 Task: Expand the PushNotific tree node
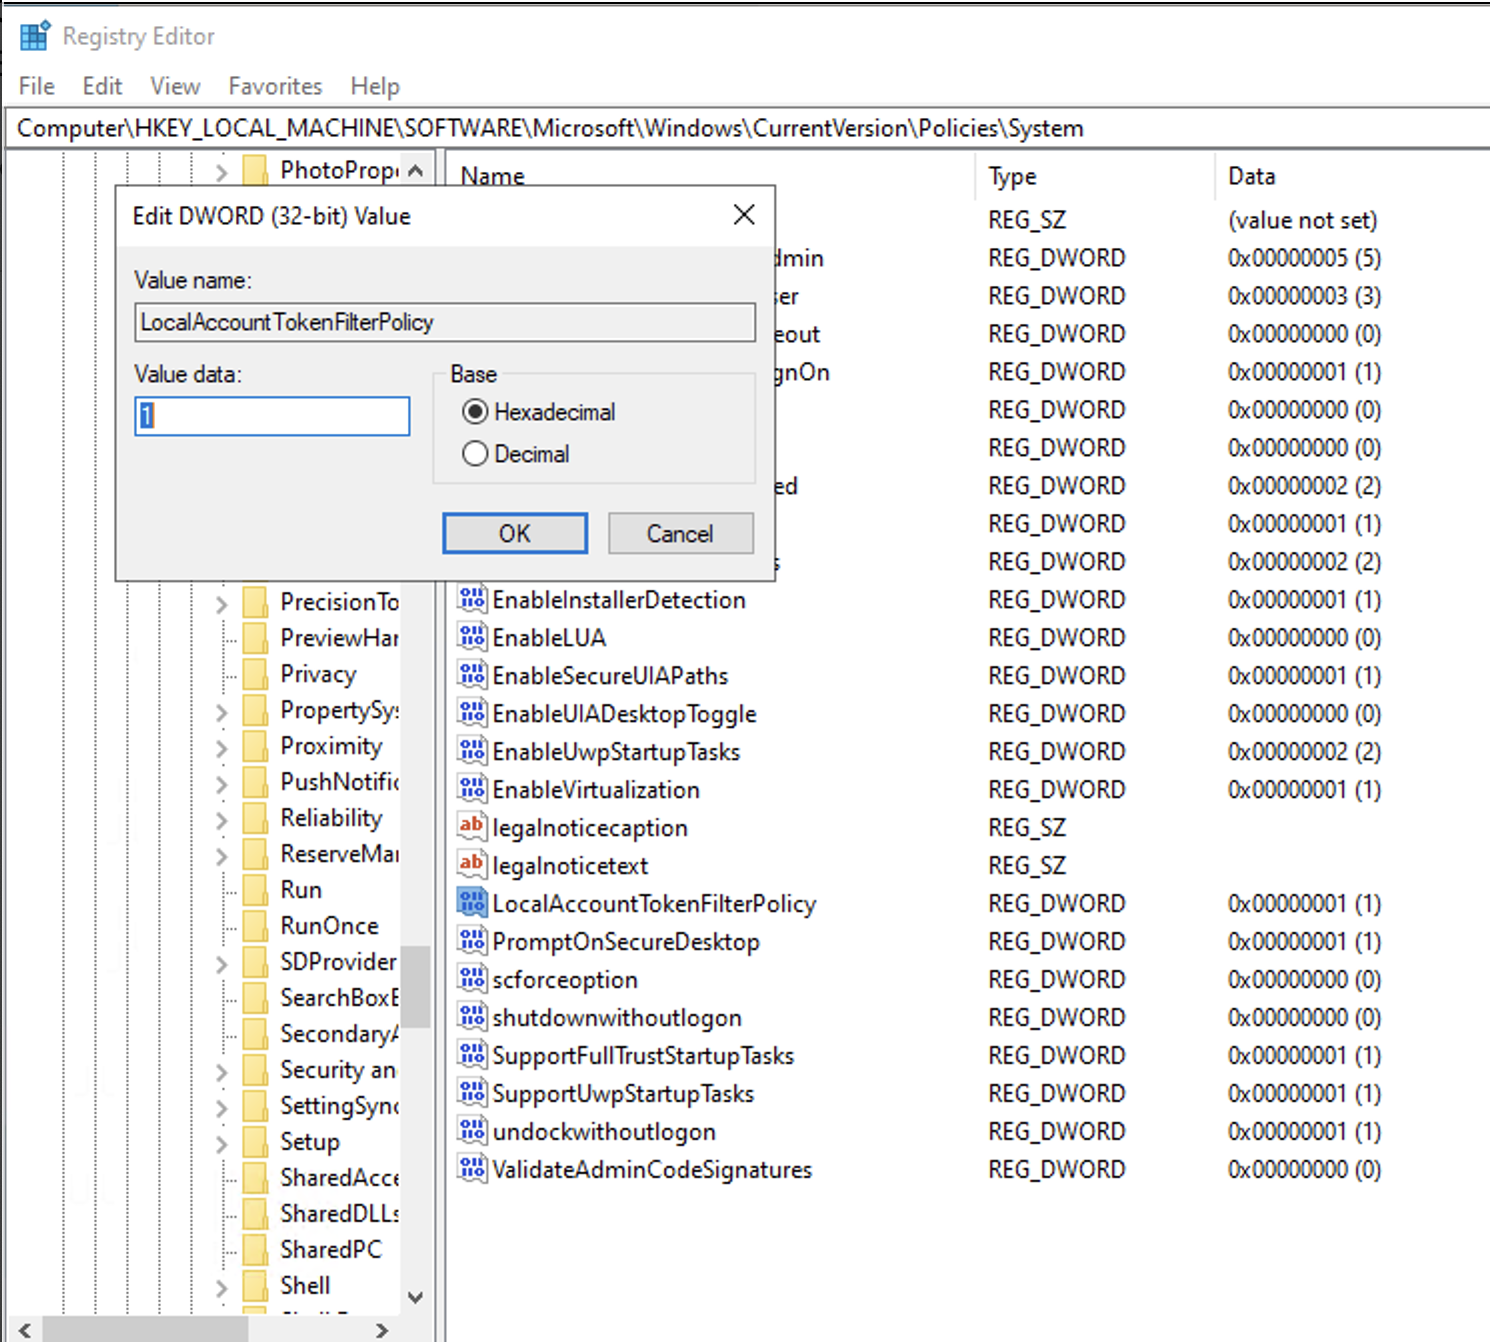tap(222, 783)
